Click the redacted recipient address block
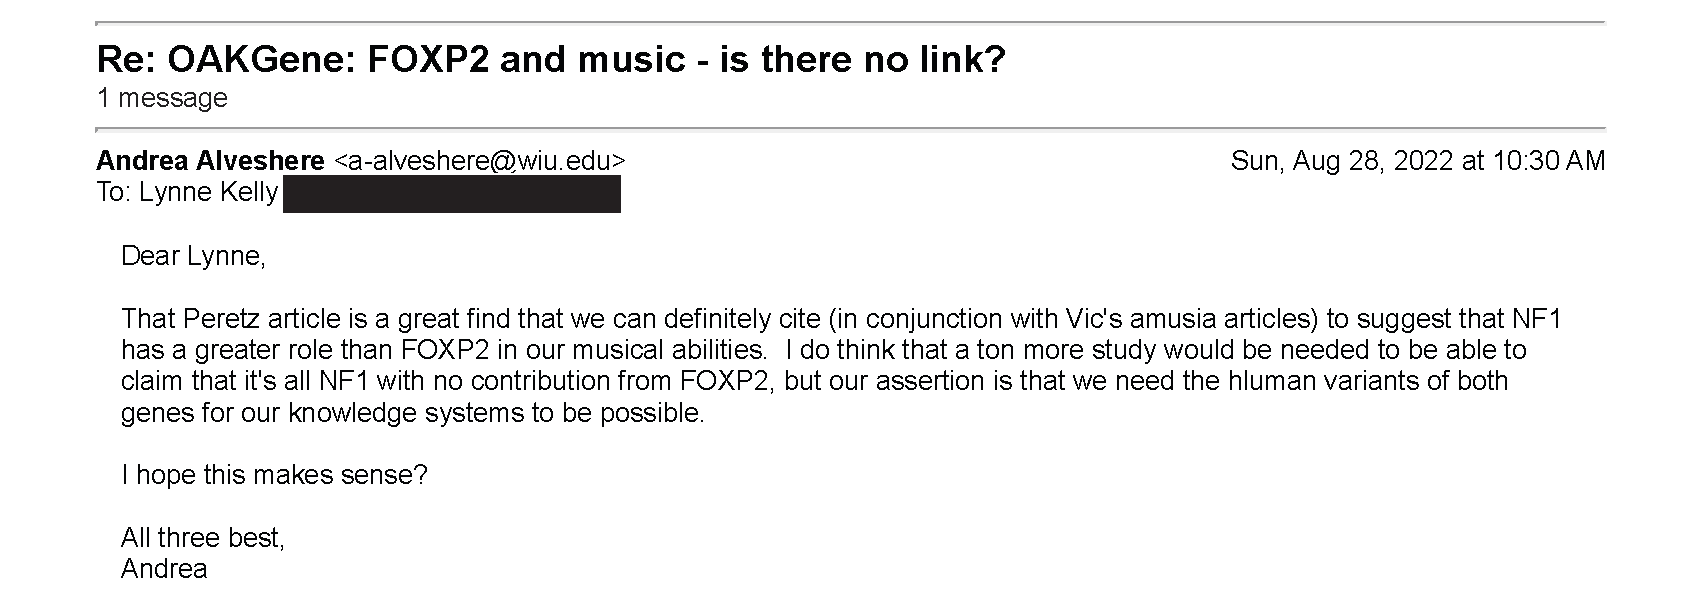1700x603 pixels. pos(452,194)
